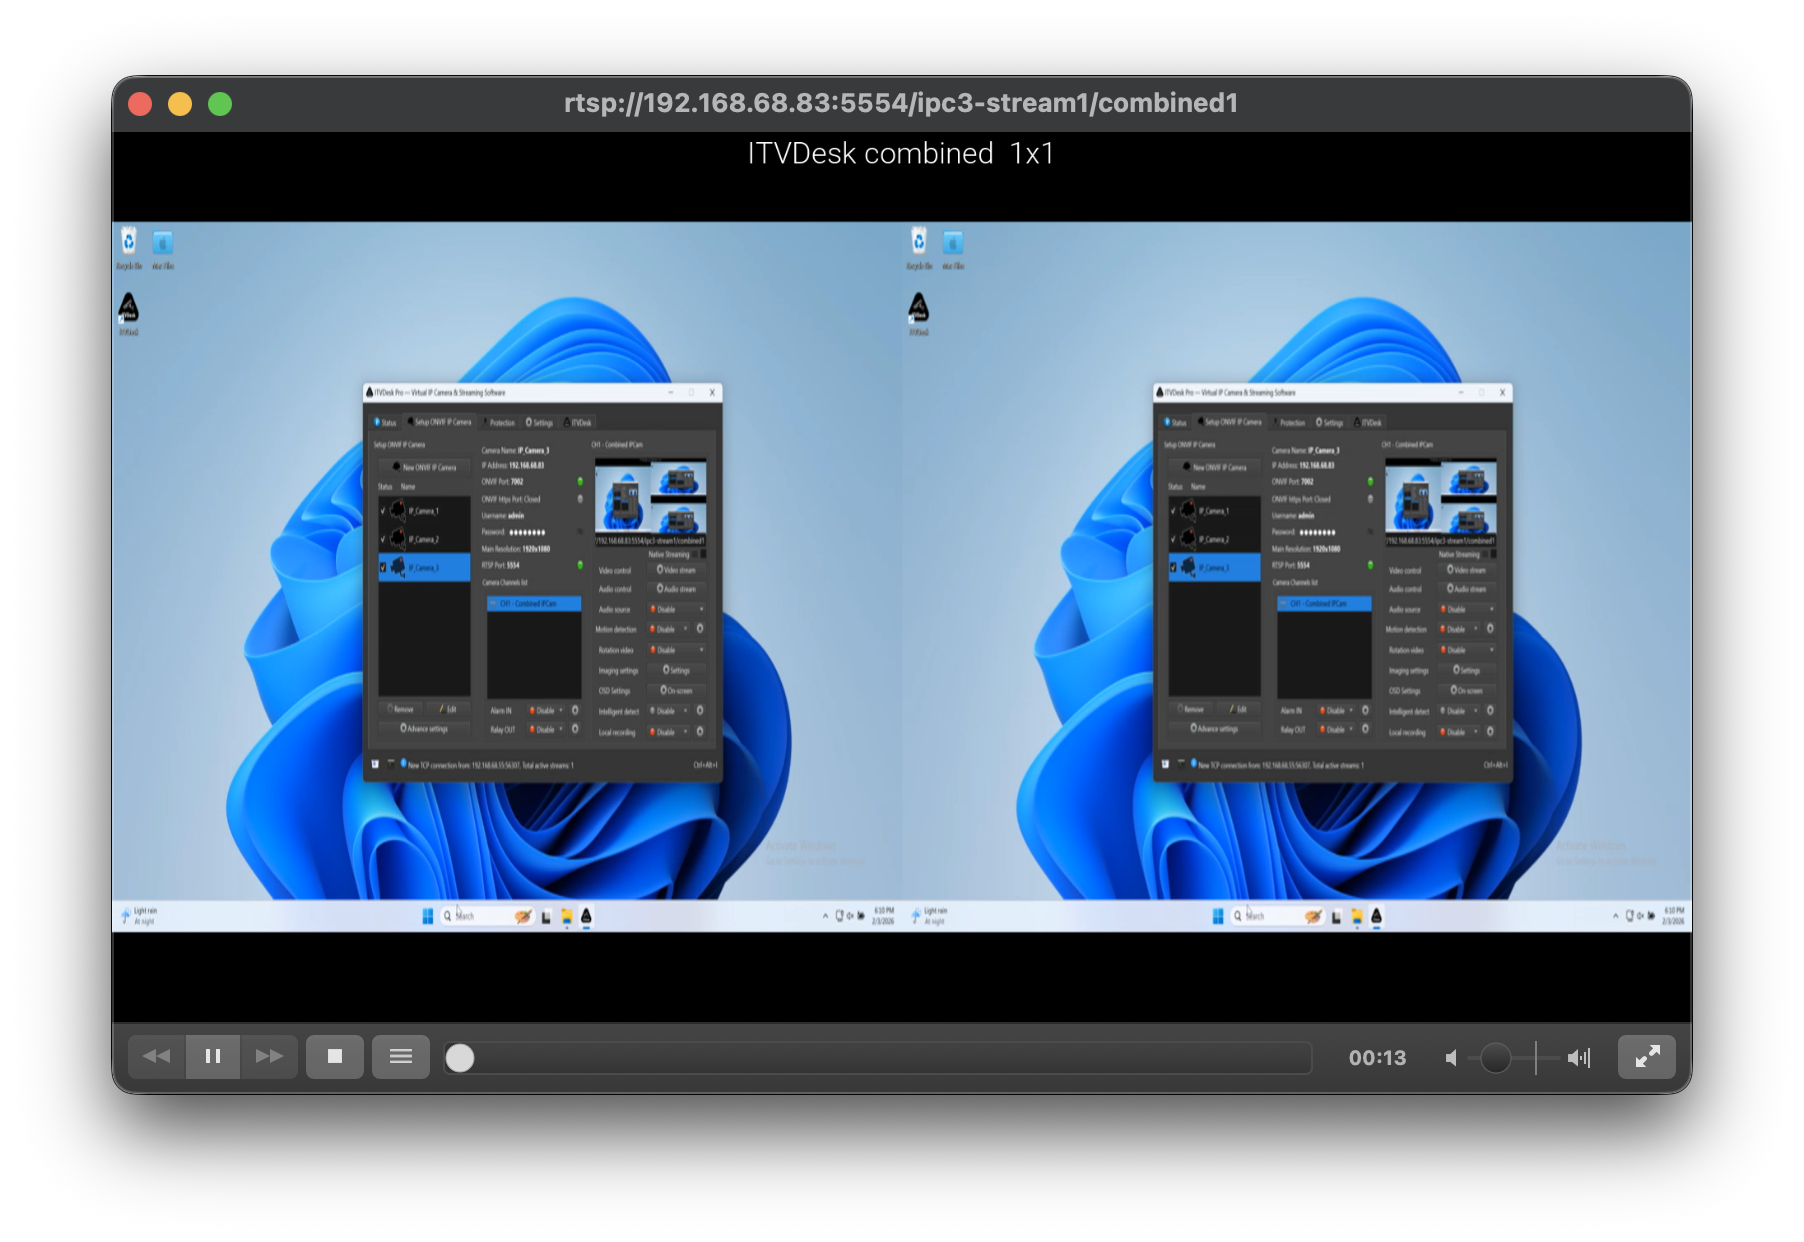Toggle the IP_Camera_3 checkbox in the left video pane
The width and height of the screenshot is (1804, 1242).
(x=383, y=567)
